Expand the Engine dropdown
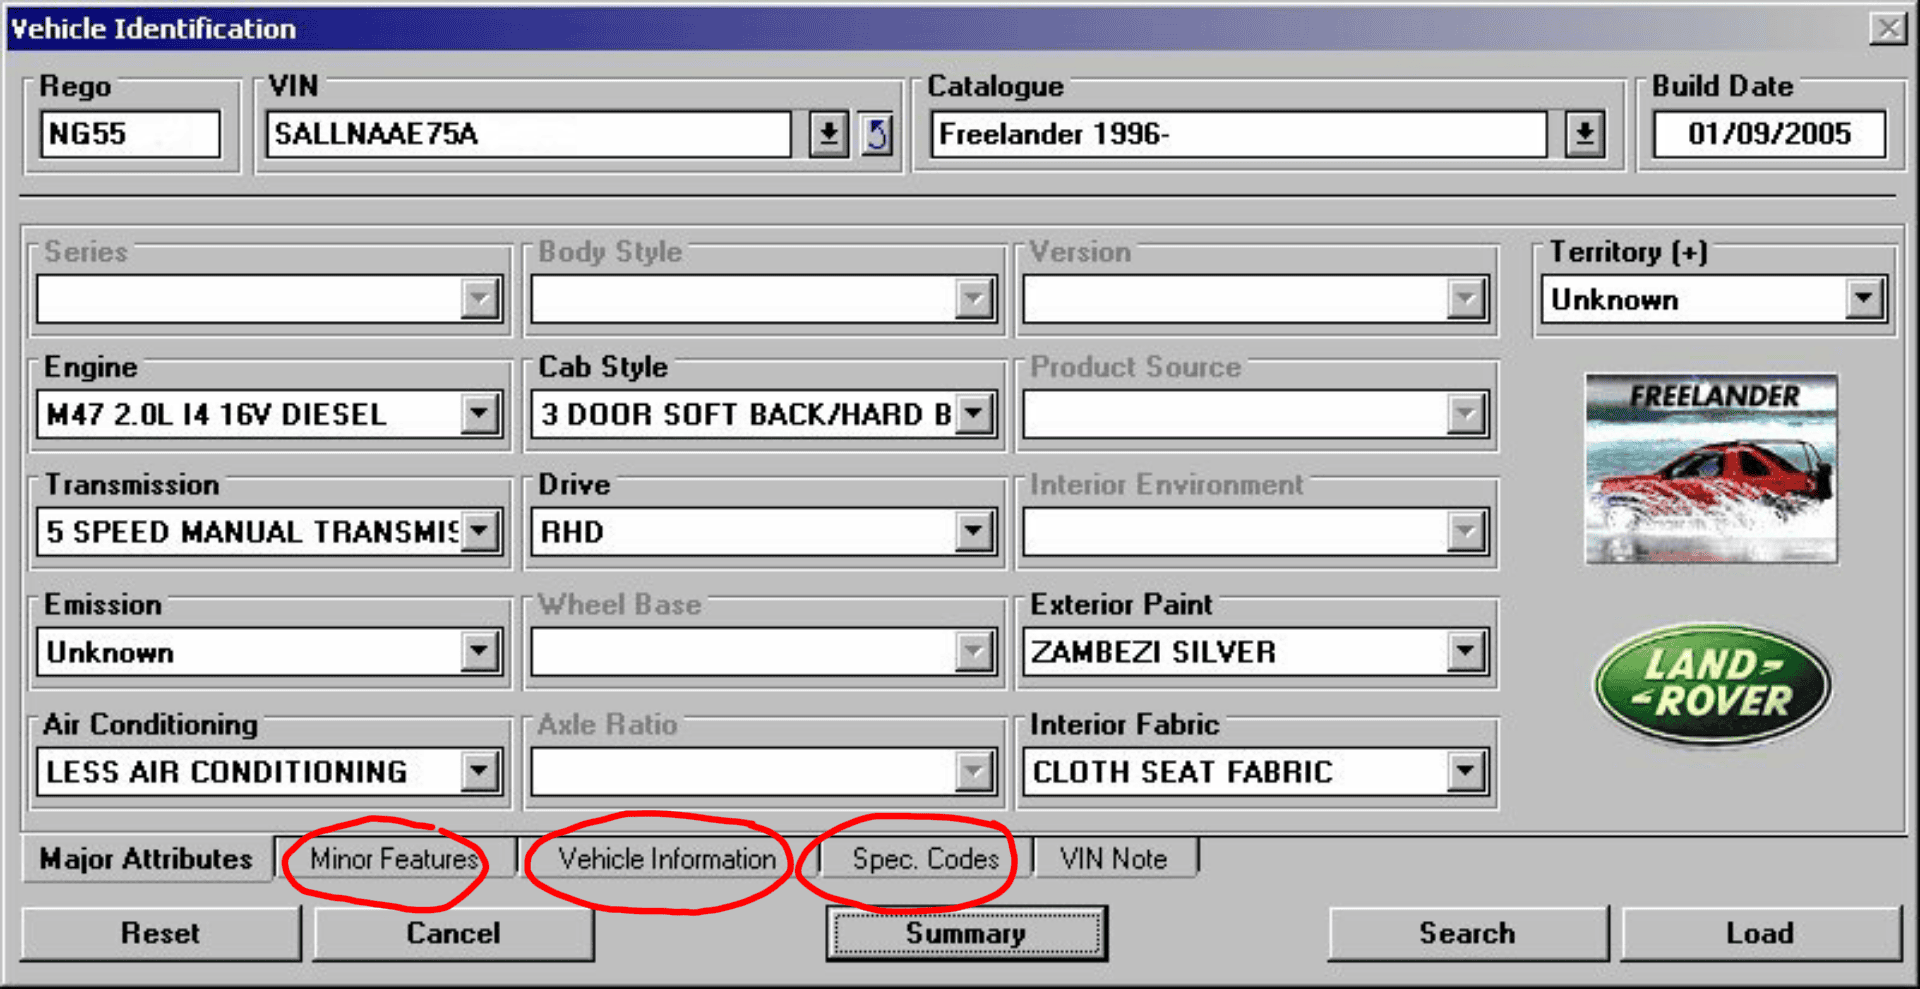Image resolution: width=1920 pixels, height=989 pixels. pos(480,413)
